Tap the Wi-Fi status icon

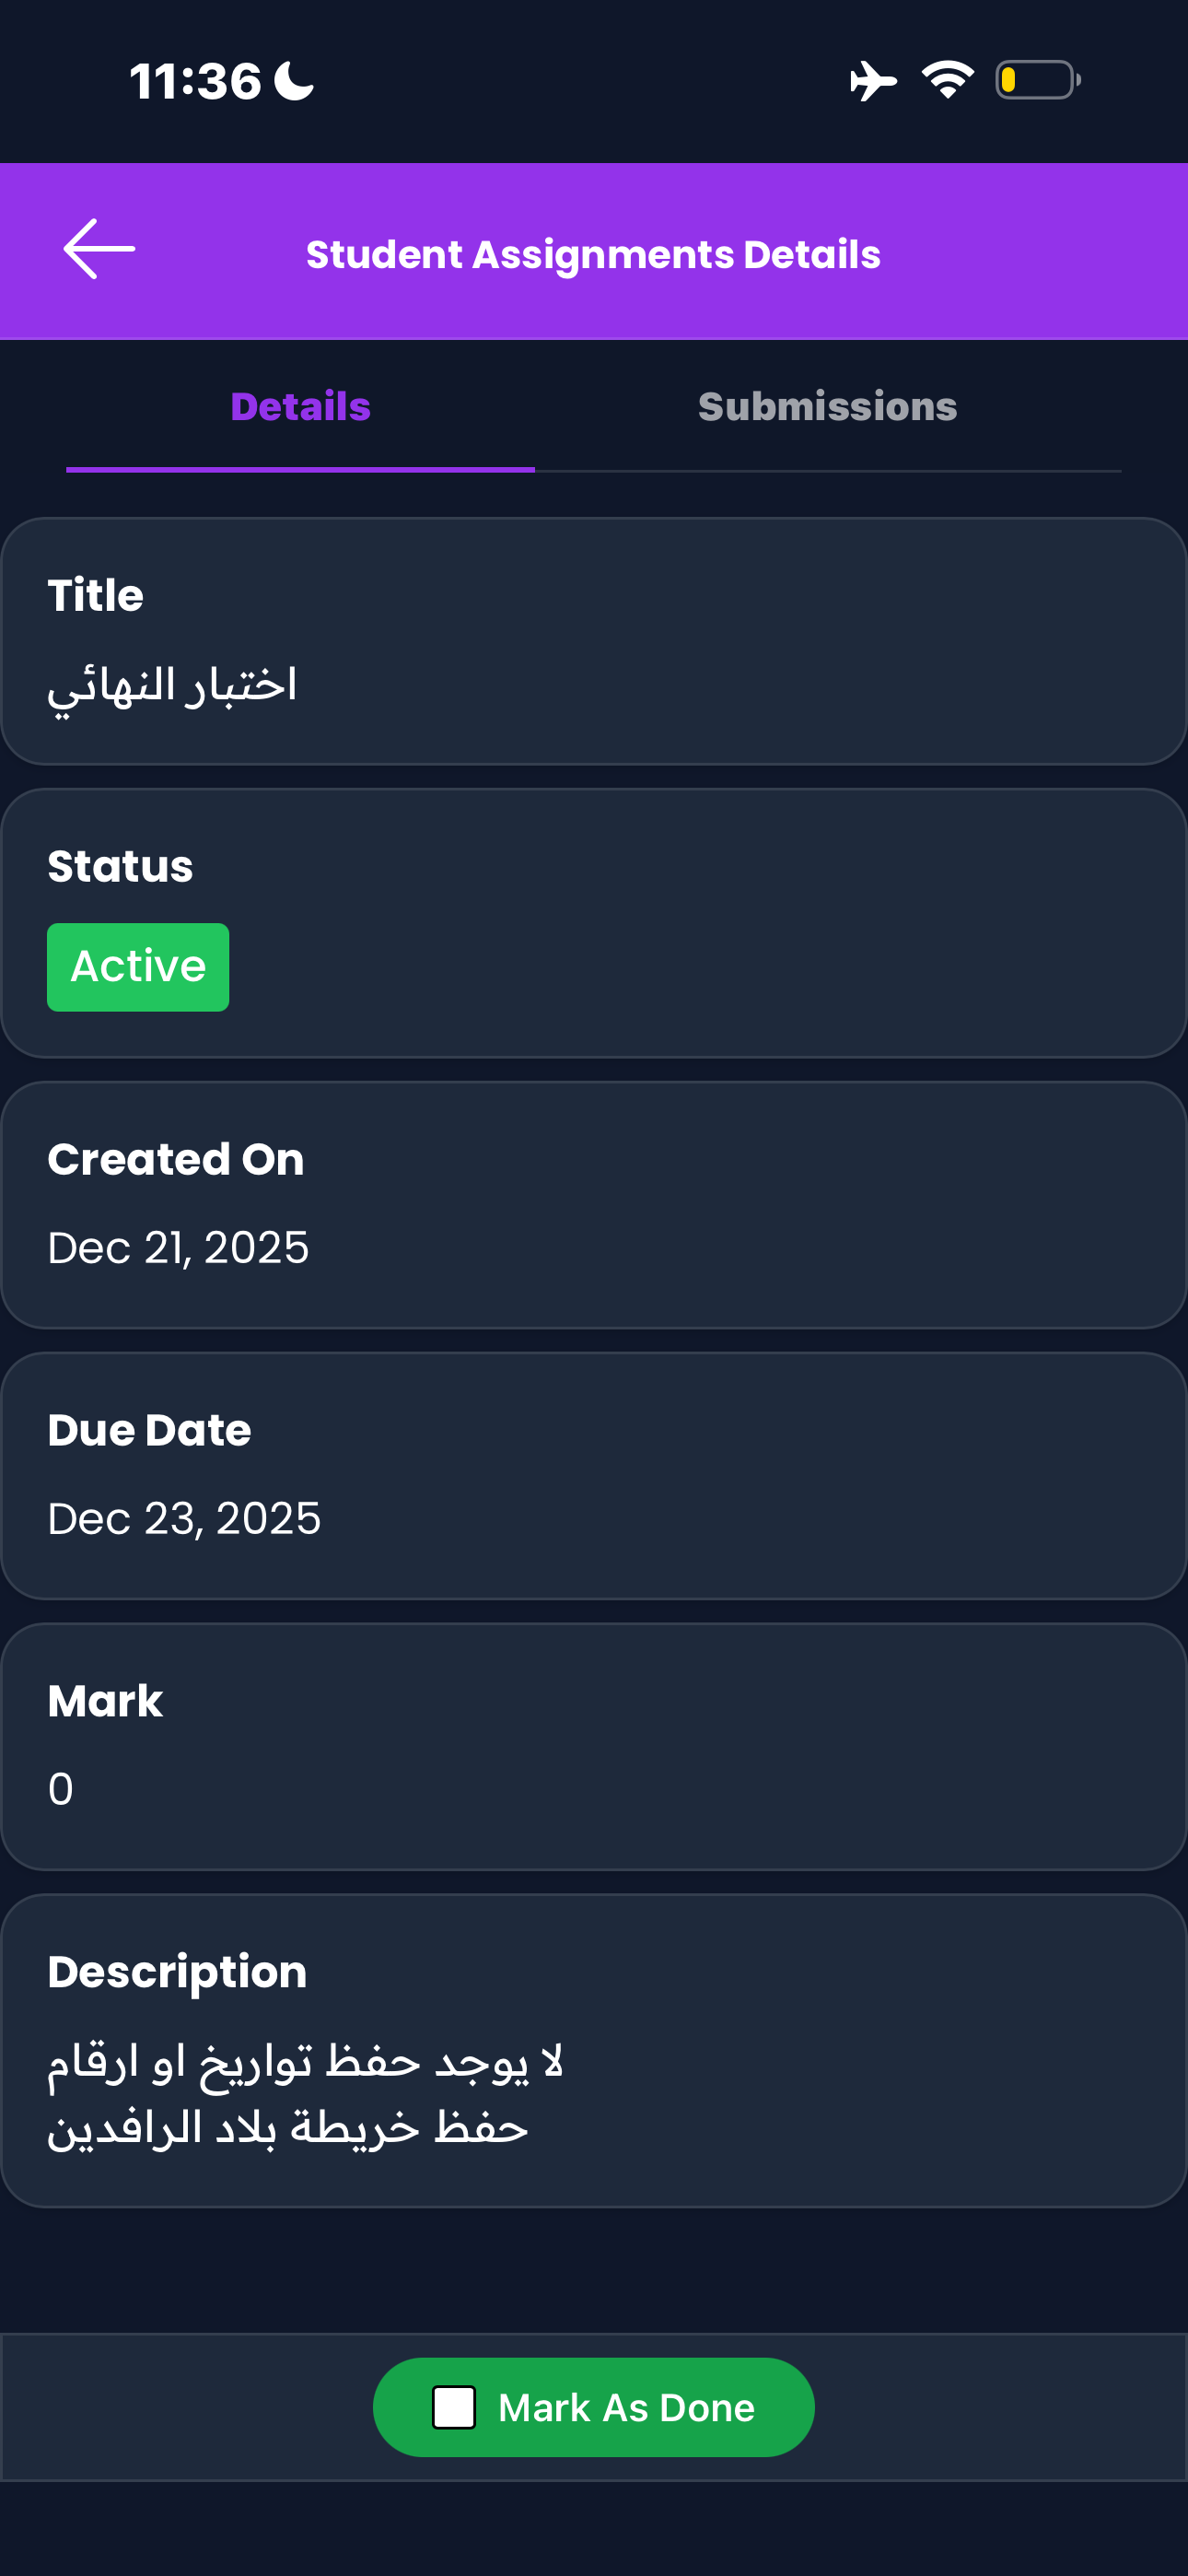pos(947,80)
